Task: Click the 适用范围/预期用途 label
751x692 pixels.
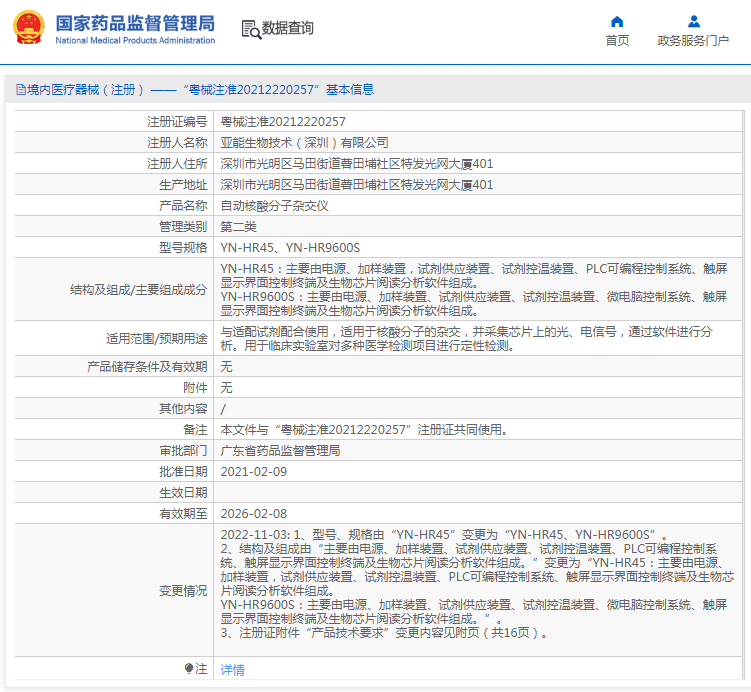Action: point(157,339)
